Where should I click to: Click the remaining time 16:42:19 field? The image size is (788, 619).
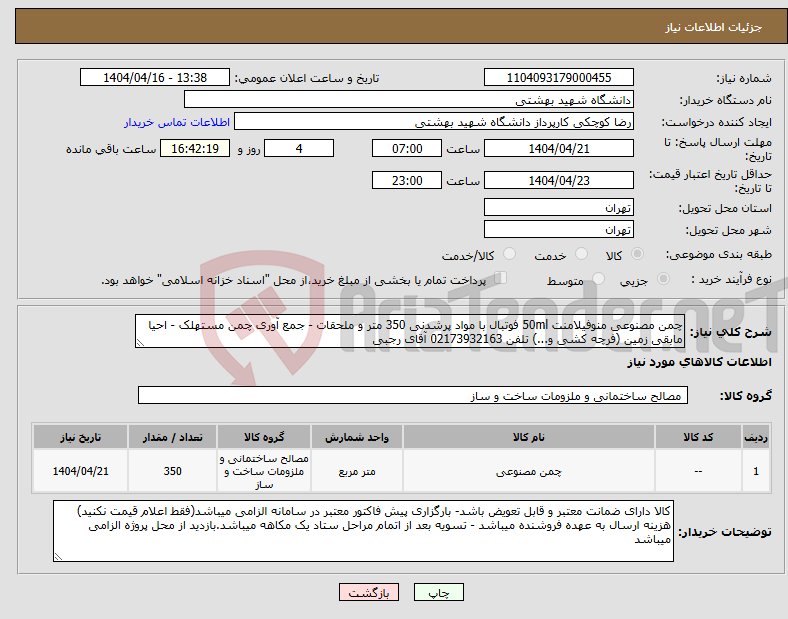[x=195, y=149]
